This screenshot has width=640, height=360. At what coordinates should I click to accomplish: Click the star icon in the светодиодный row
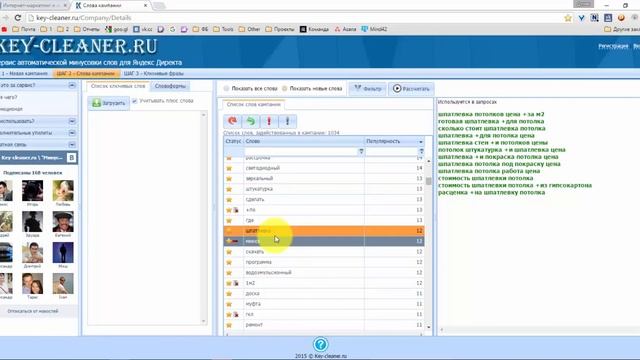(x=229, y=168)
